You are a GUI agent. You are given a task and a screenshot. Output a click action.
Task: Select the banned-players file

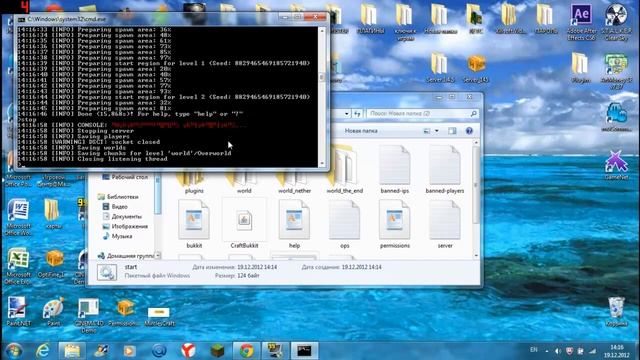pos(444,170)
